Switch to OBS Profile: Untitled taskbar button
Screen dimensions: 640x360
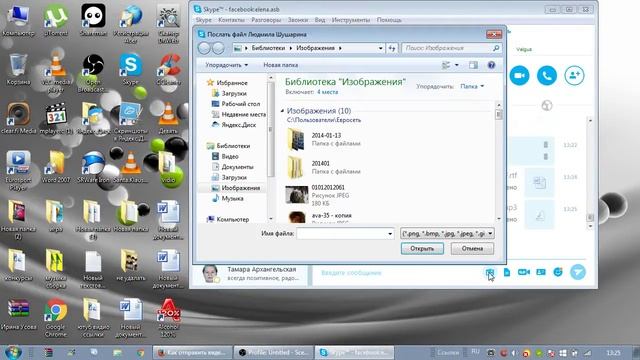(273, 352)
